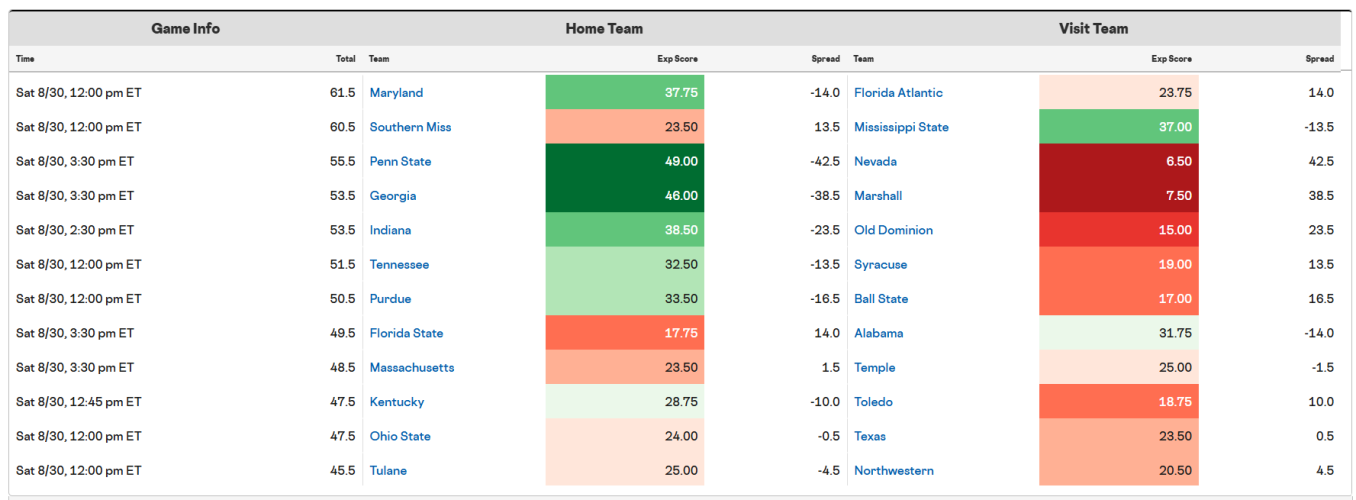Image resolution: width=1356 pixels, height=500 pixels.
Task: Select Temple's -1.5 spread value
Action: coord(1321,367)
